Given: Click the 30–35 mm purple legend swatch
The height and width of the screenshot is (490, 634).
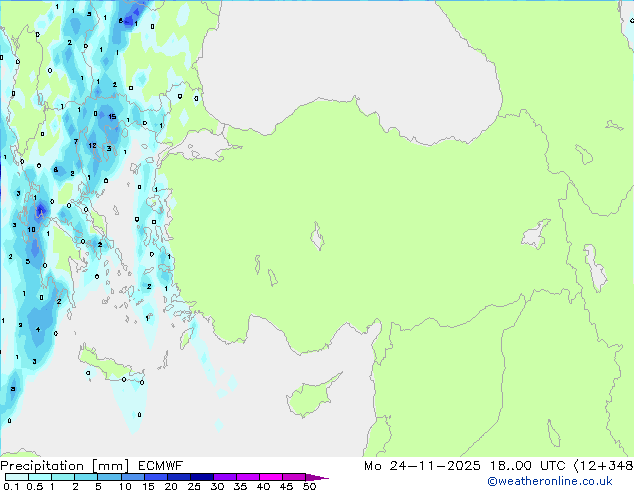Looking at the screenshot, I should tap(224, 477).
